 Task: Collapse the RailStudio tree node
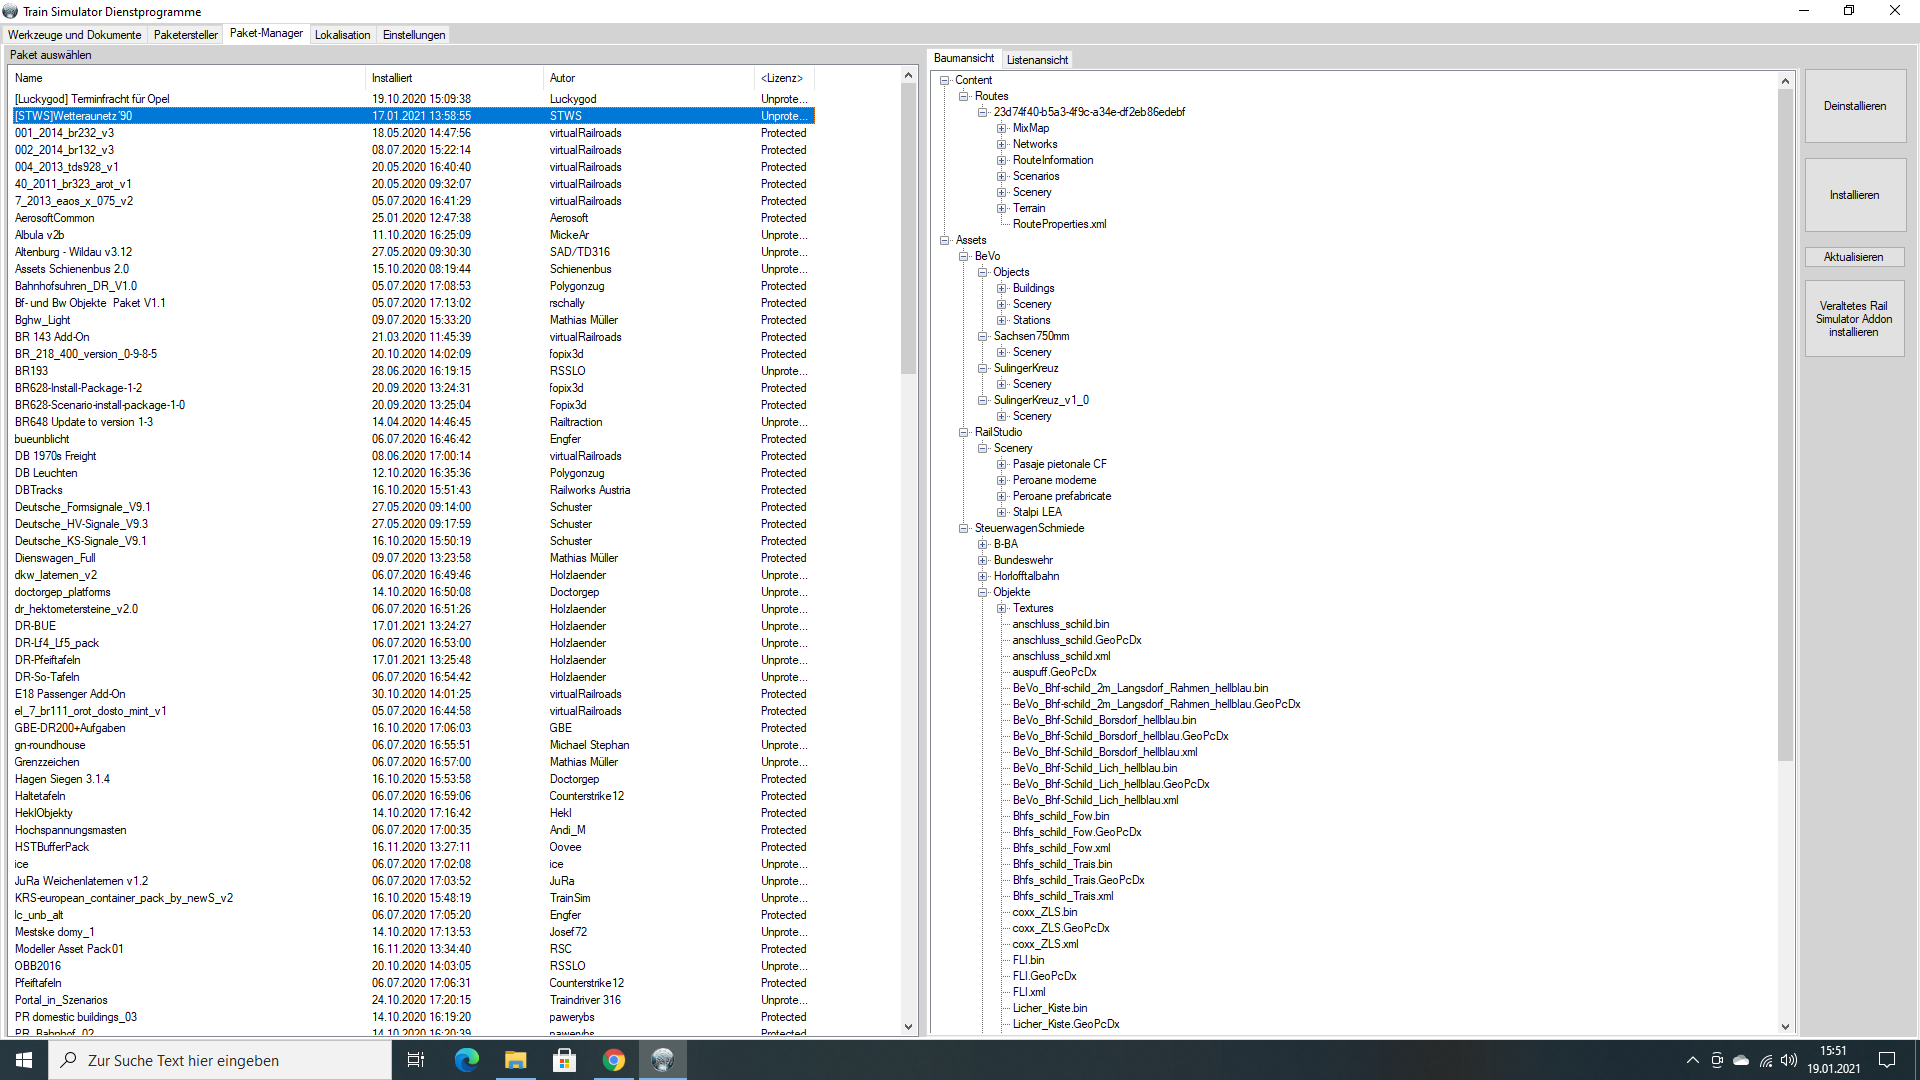[964, 432]
